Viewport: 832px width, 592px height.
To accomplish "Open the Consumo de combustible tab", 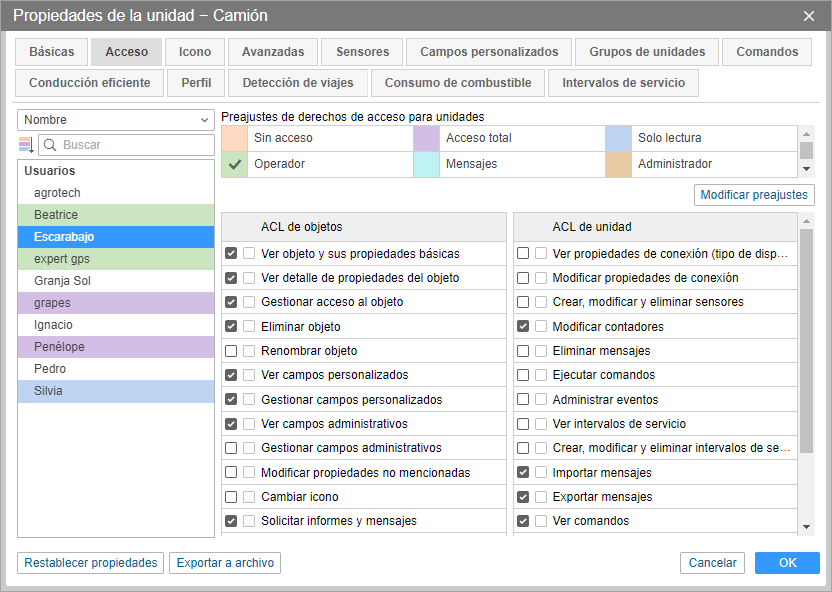I will (458, 83).
